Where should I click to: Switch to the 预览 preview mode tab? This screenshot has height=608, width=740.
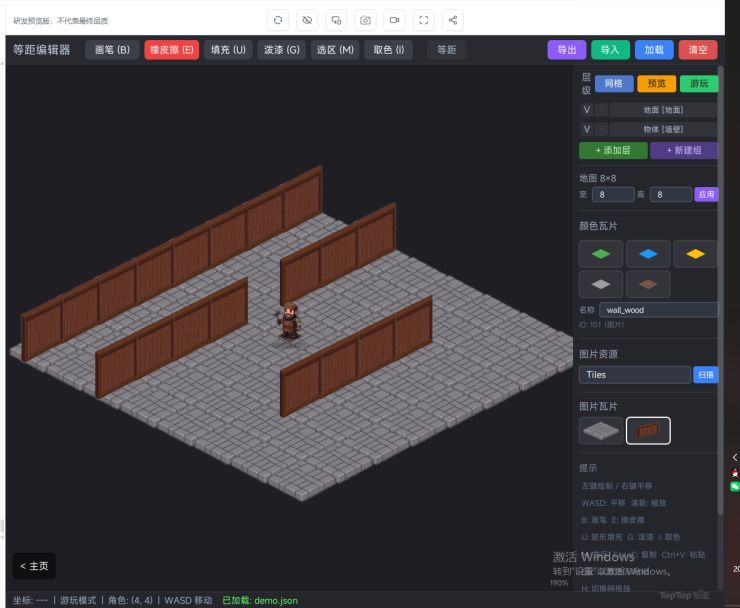click(x=656, y=84)
